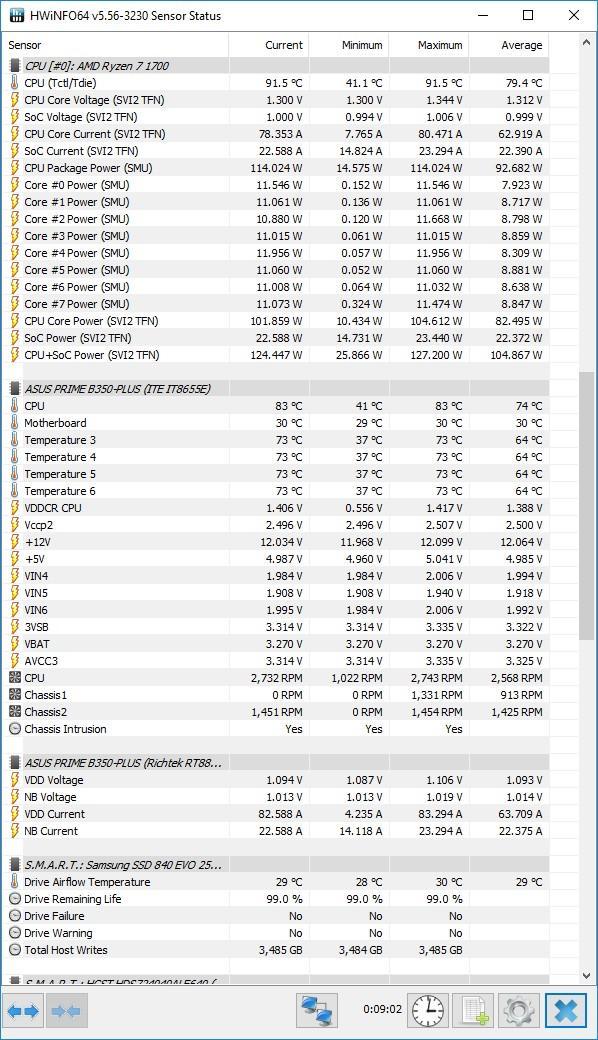This screenshot has height=1040, width=598.
Task: Click thermometer icon beside CPU (Tctl/Tdie)
Action: coord(15,83)
